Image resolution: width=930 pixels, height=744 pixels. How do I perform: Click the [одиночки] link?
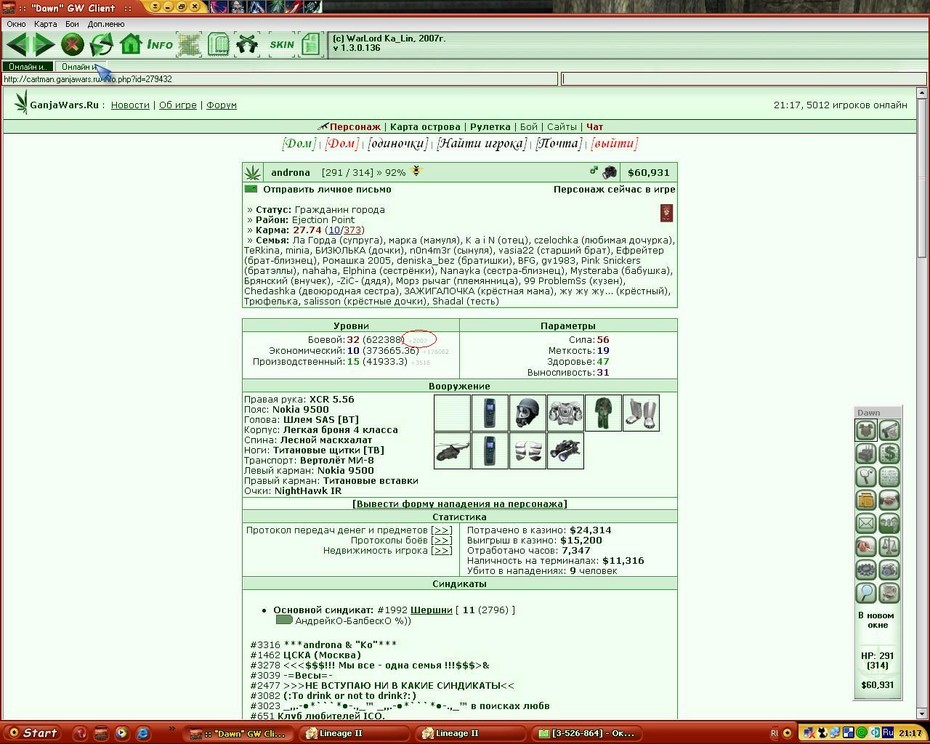(x=397, y=144)
